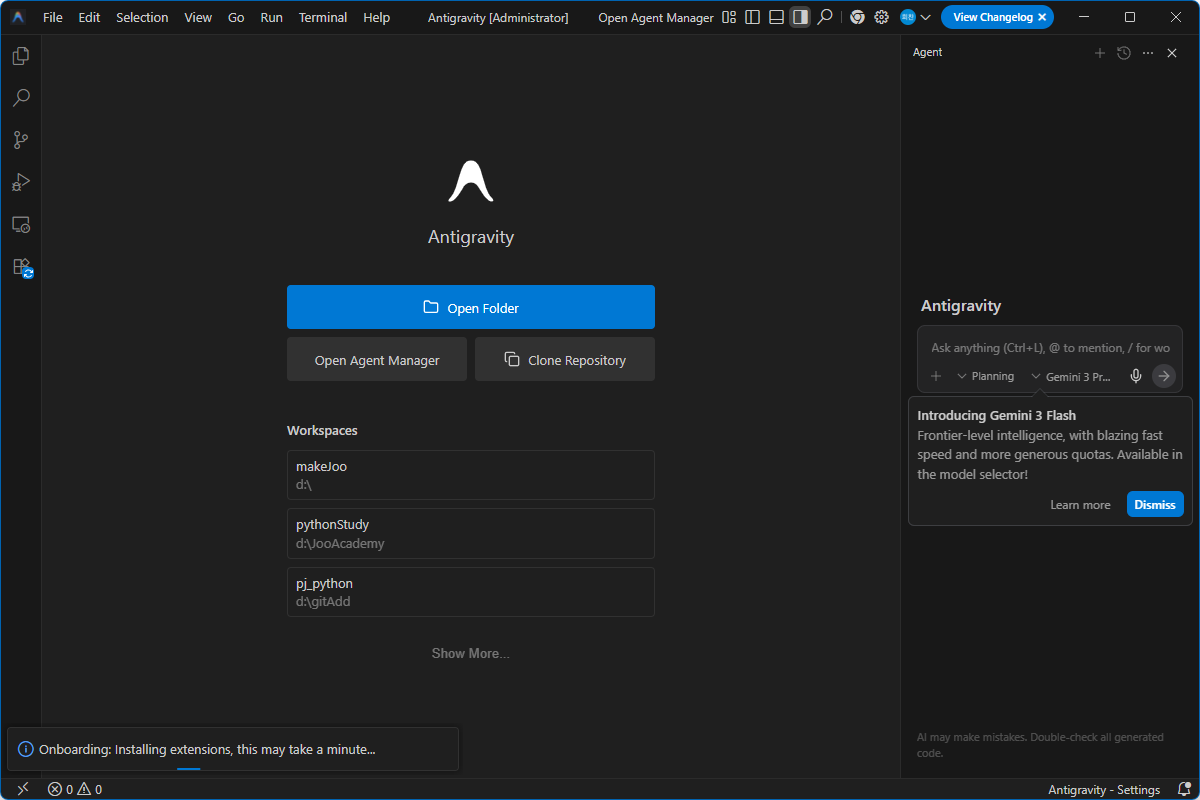Click Learn more in Gemini 3 Flash notice
Viewport: 1200px width, 800px height.
pyautogui.click(x=1080, y=505)
